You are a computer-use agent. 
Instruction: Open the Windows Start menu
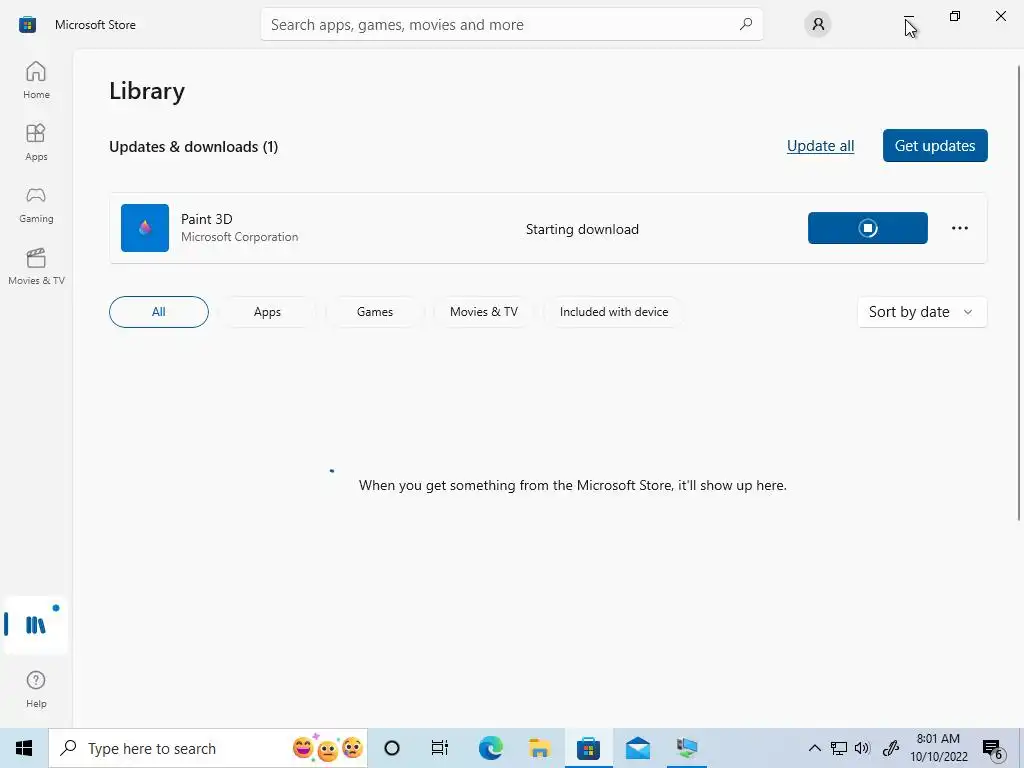click(x=24, y=748)
